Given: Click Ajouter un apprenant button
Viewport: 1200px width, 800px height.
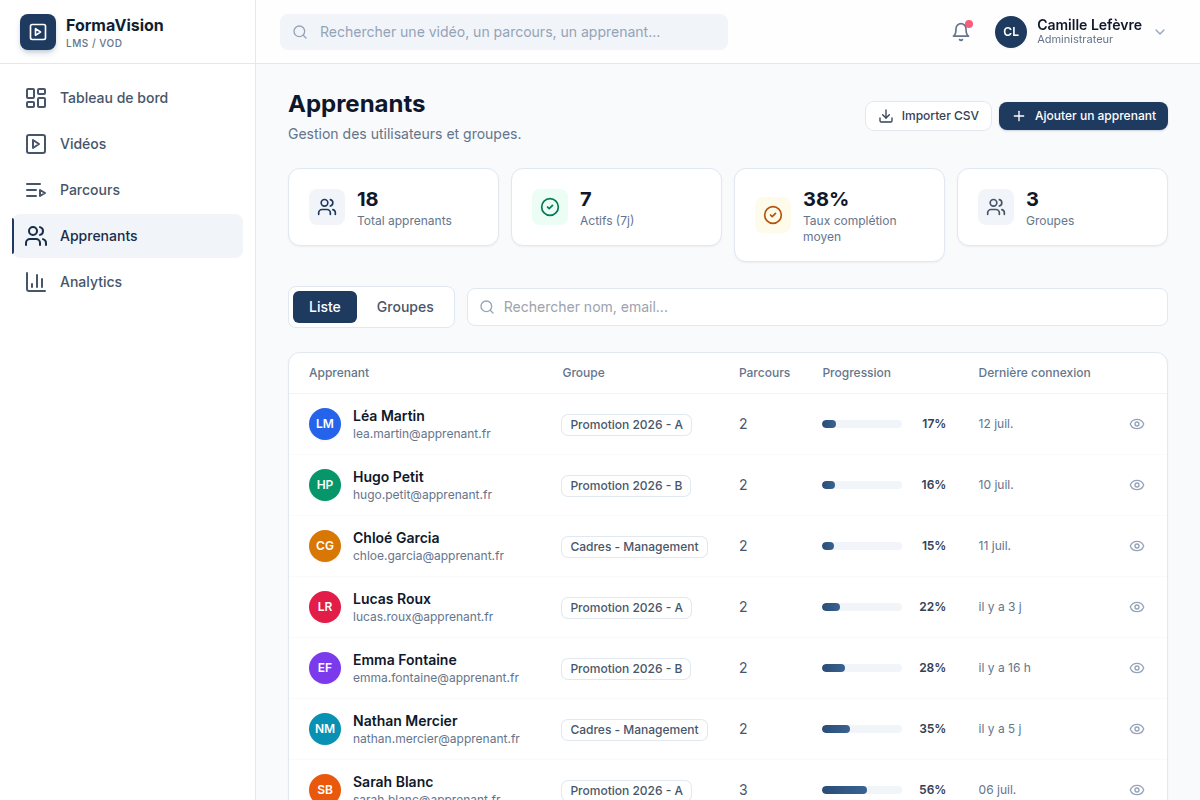Looking at the screenshot, I should tap(1083, 116).
